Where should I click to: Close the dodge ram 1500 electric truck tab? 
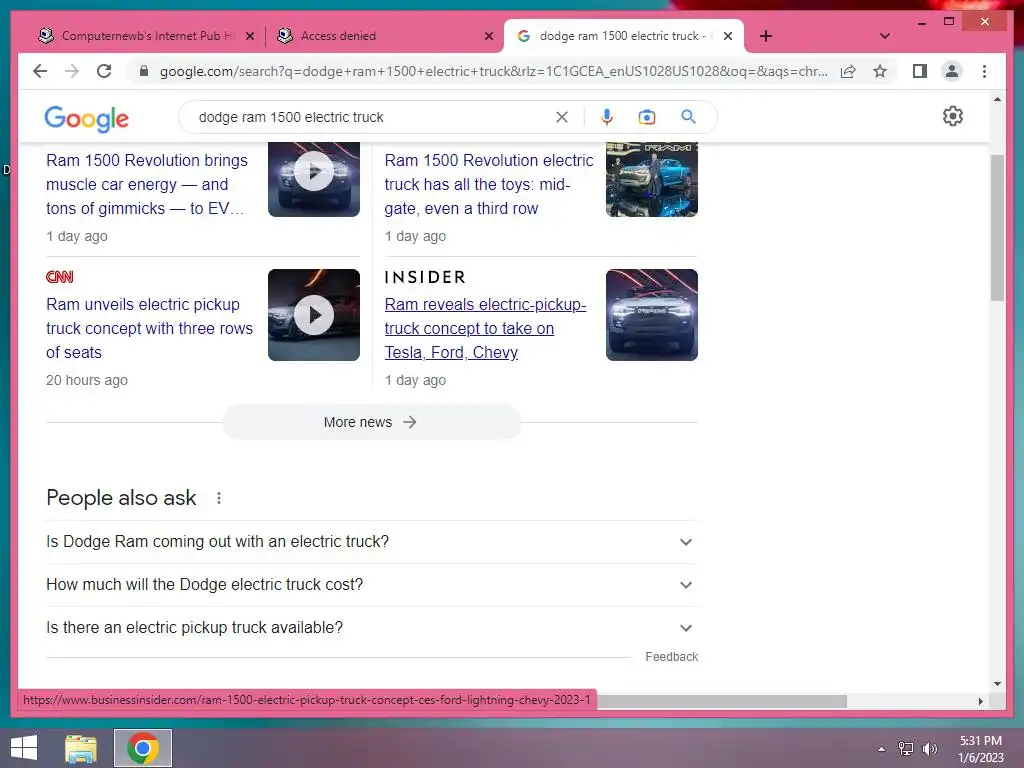[728, 36]
